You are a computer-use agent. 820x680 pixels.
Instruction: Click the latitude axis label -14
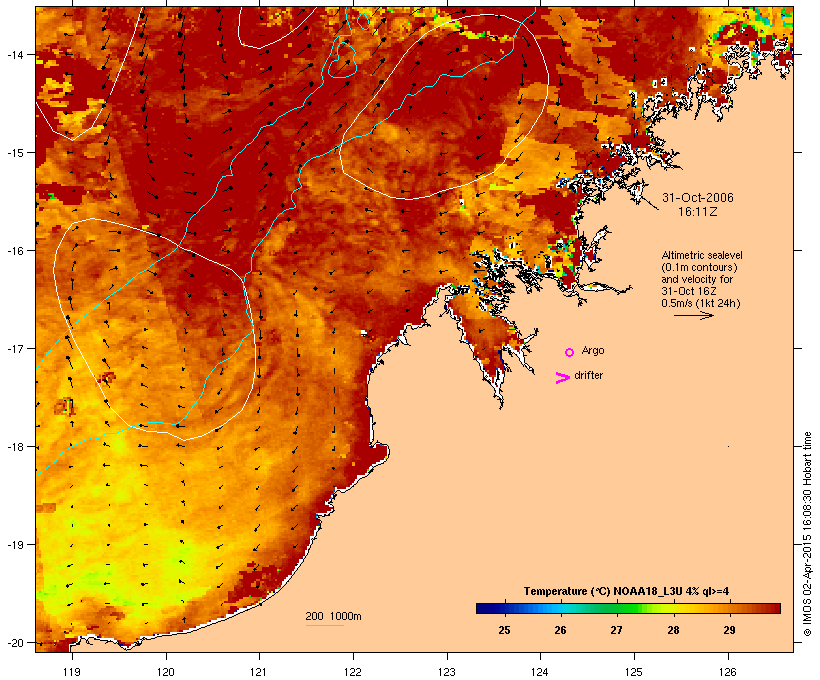(x=14, y=54)
